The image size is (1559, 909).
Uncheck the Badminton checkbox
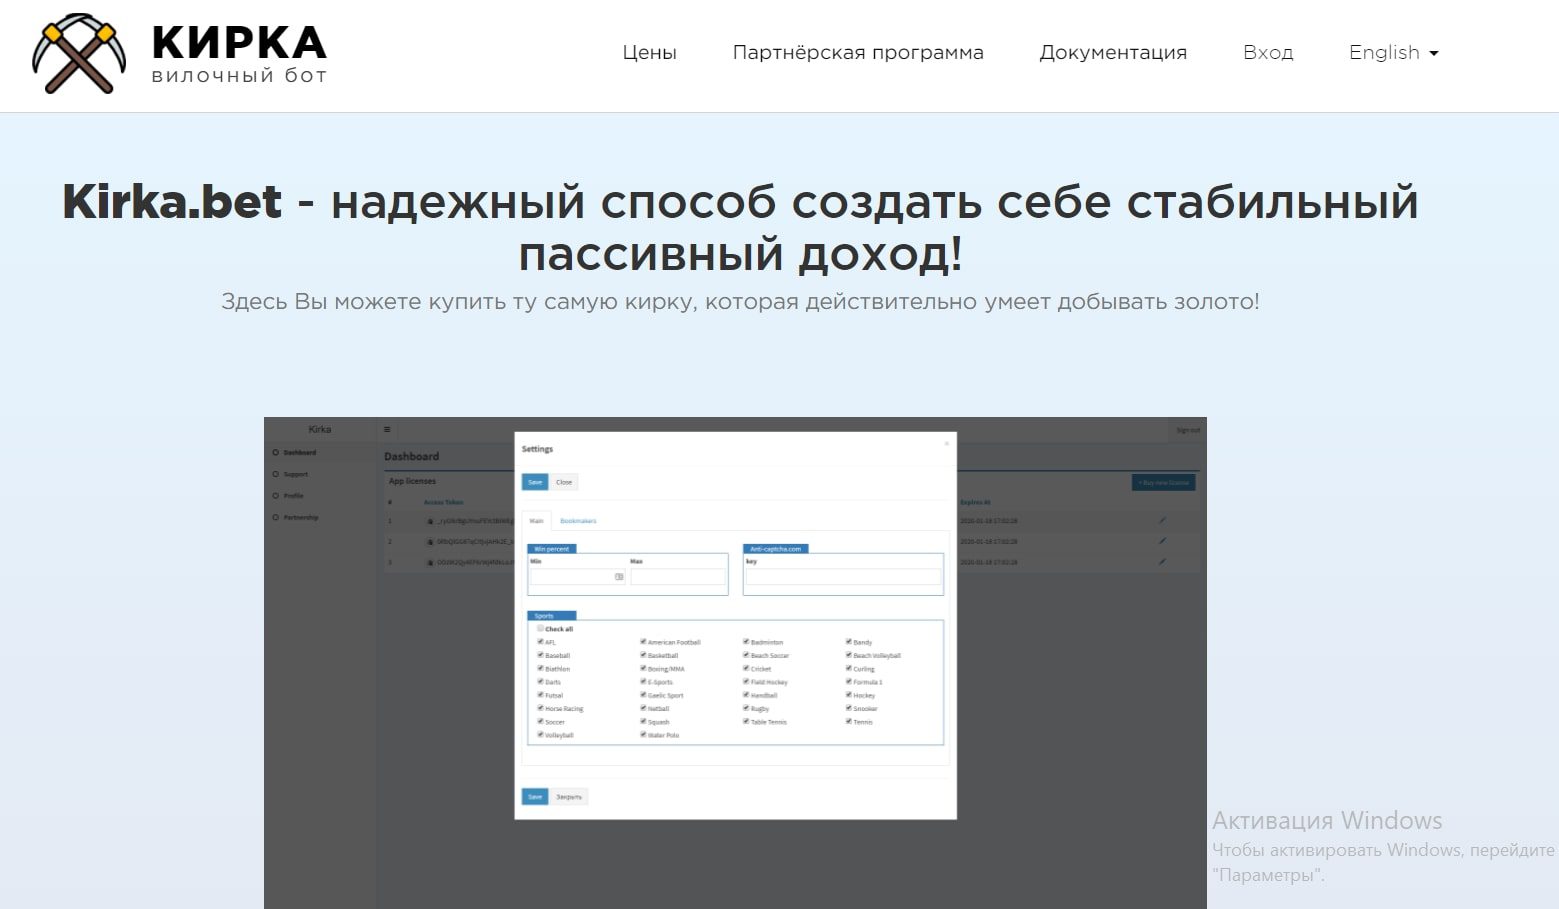[x=746, y=642]
